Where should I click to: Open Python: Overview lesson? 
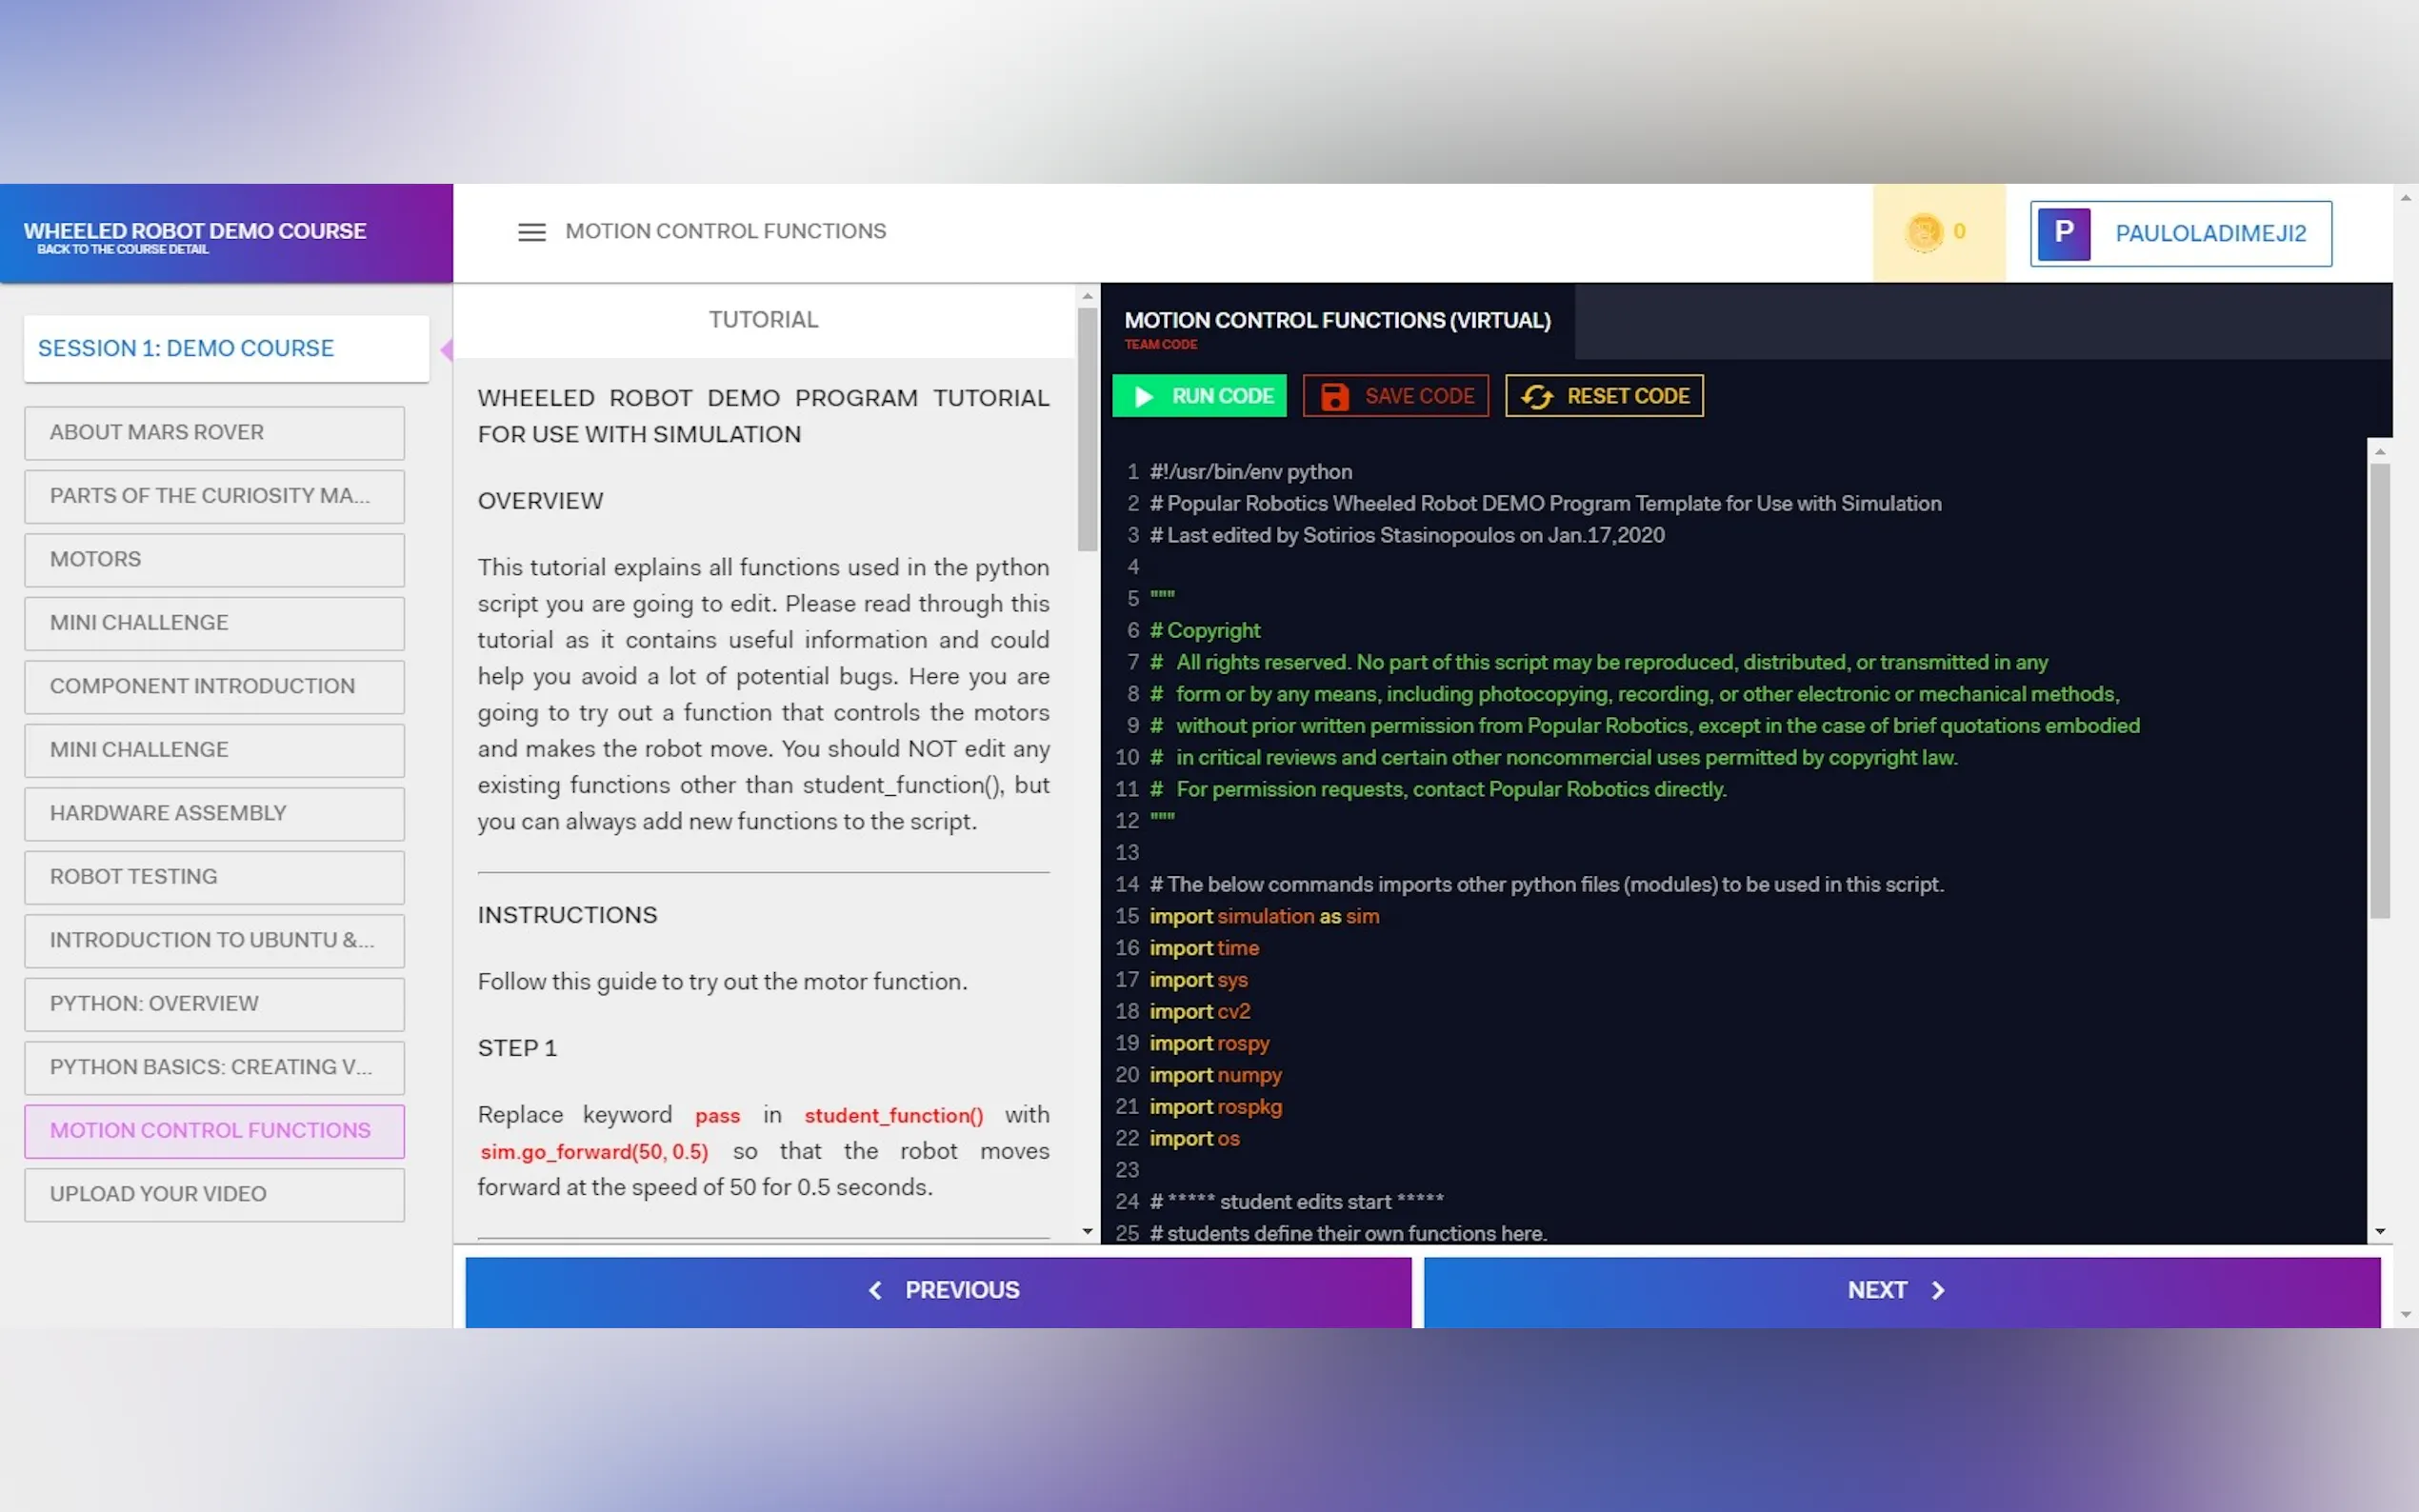[214, 1004]
